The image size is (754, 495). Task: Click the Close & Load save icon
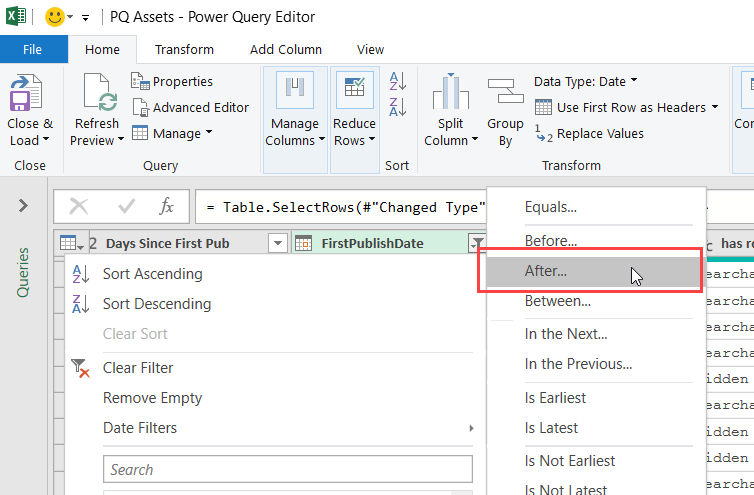coord(26,92)
